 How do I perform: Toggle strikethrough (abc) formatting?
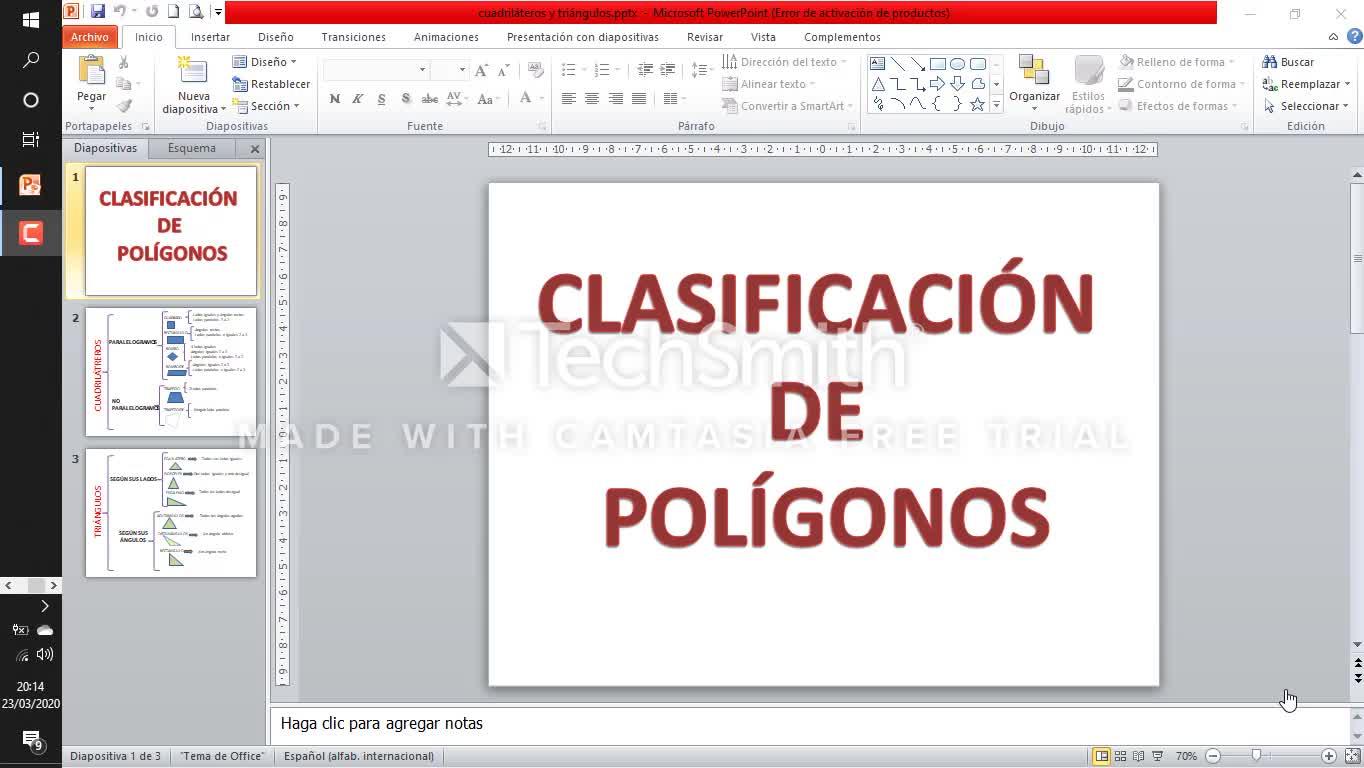click(x=430, y=98)
